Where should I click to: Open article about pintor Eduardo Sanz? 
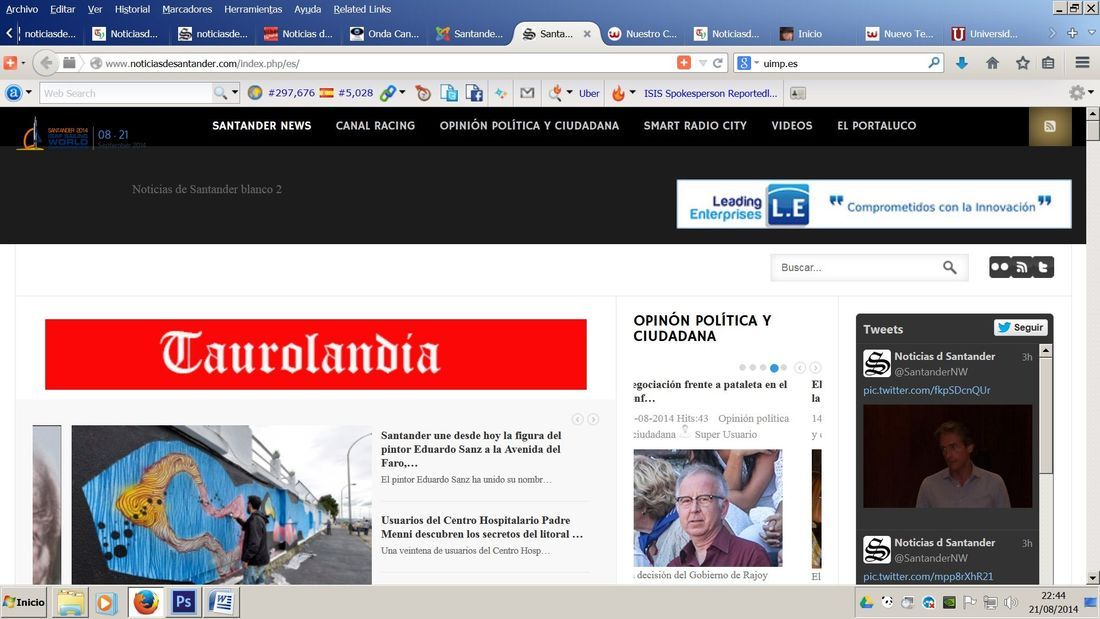(x=471, y=449)
